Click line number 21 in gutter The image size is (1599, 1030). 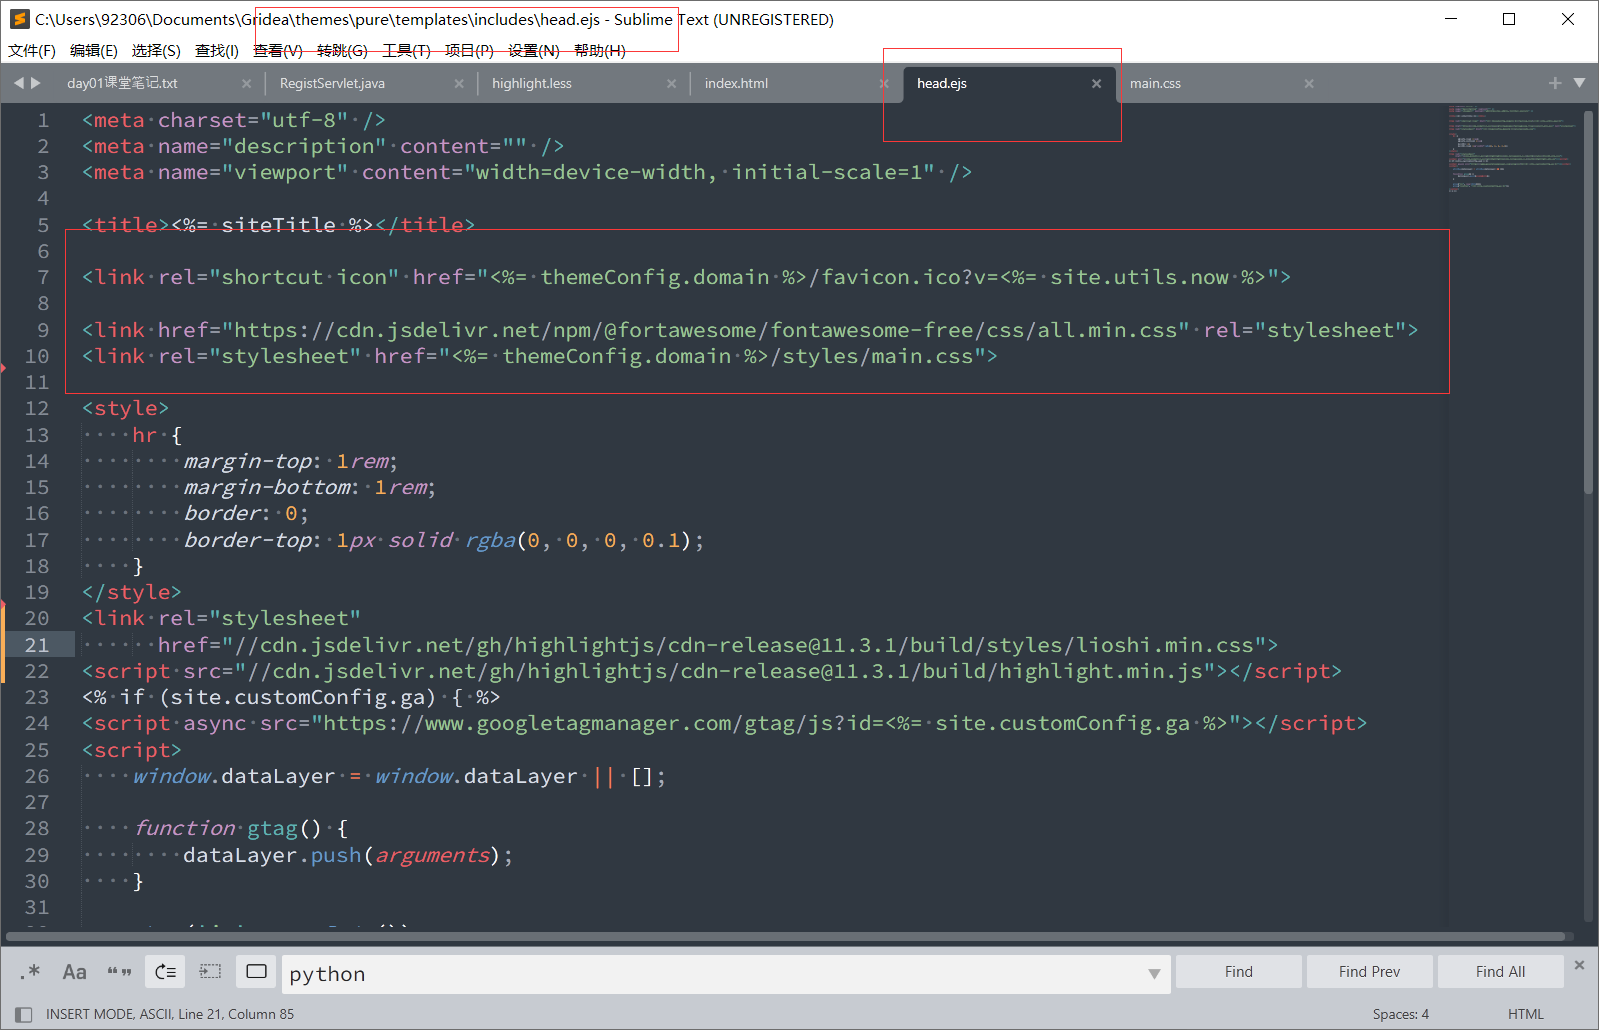[37, 645]
